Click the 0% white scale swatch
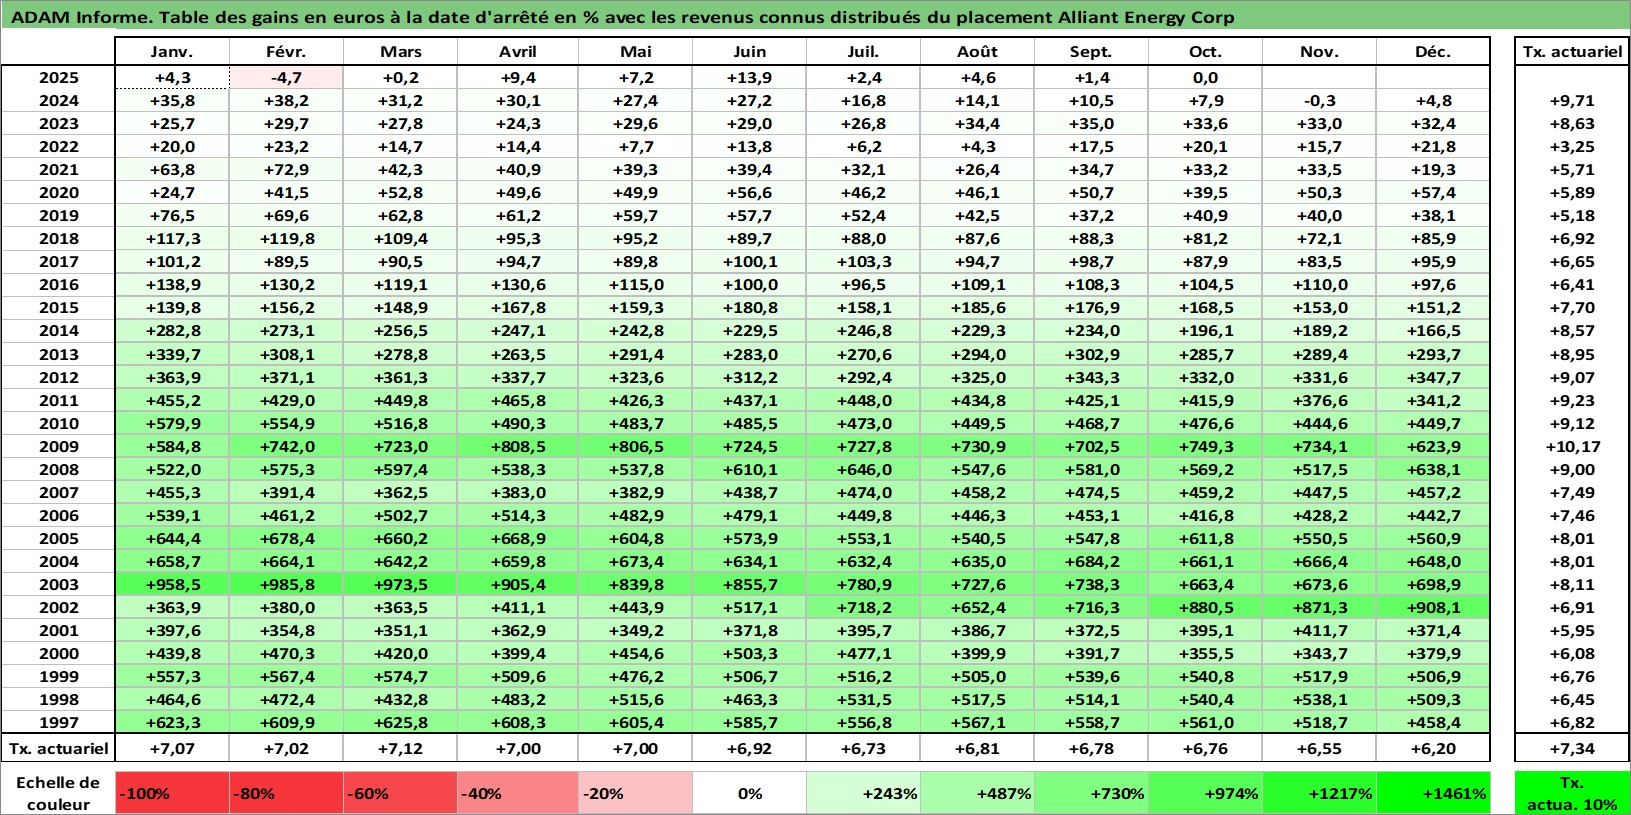The image size is (1631, 815). click(x=750, y=793)
